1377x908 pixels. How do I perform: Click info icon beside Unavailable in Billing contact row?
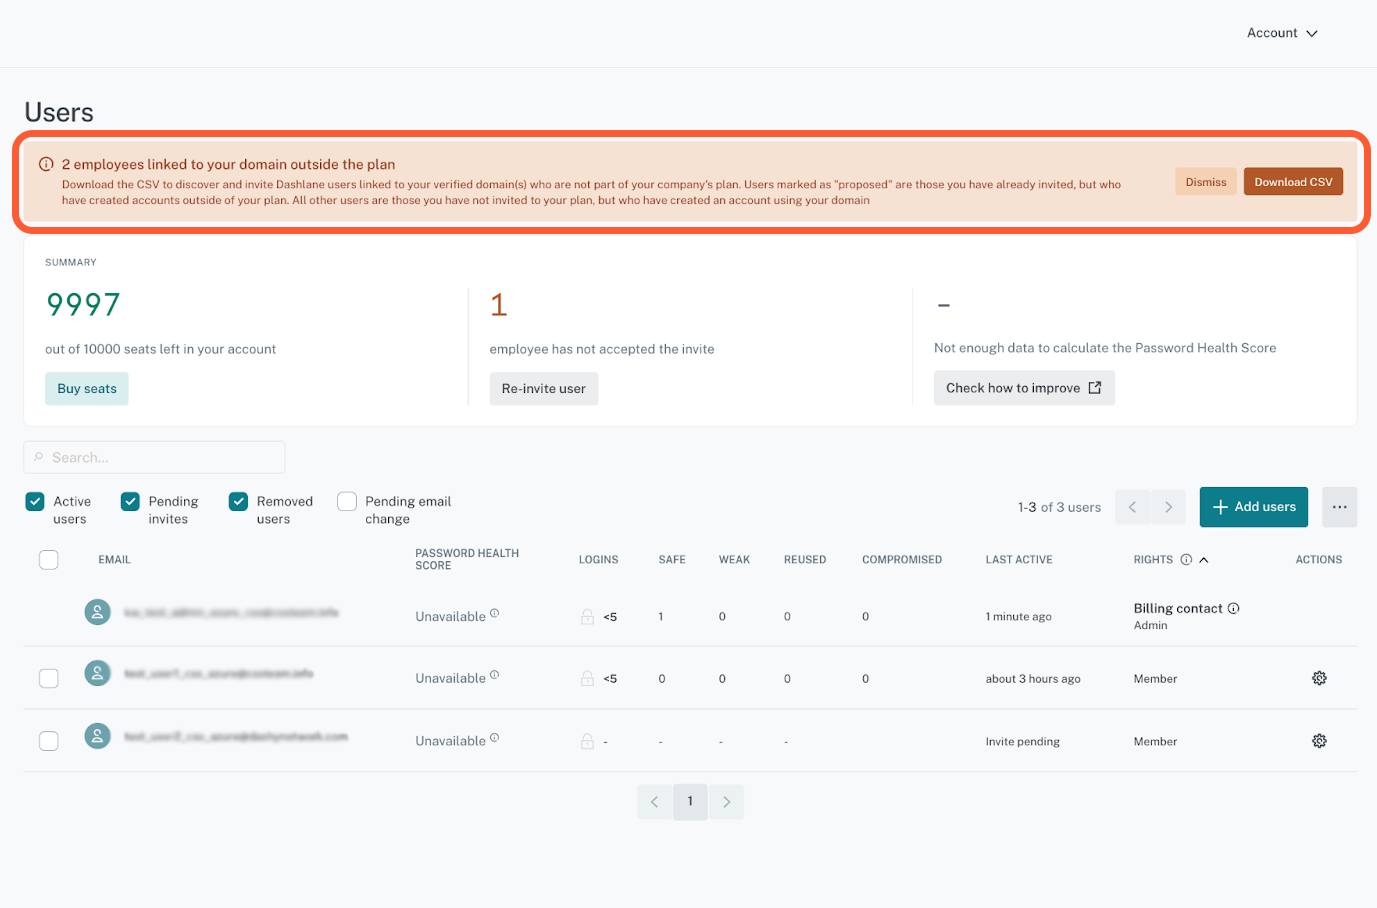[x=495, y=613]
